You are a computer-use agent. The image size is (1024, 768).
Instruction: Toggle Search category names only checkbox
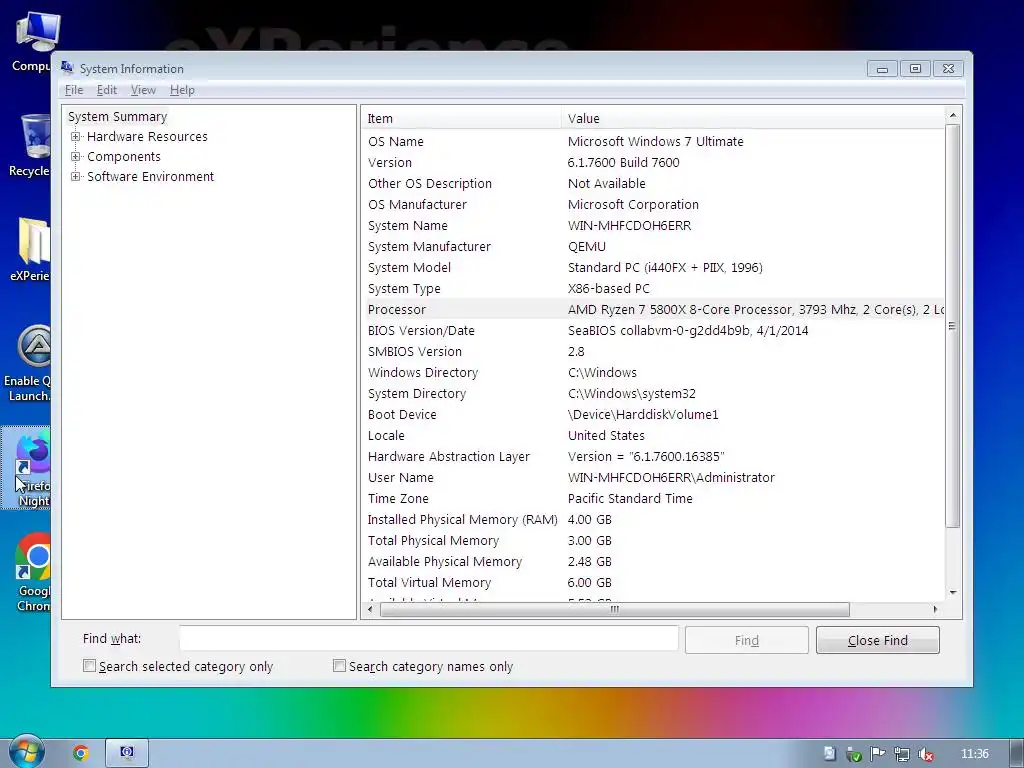pos(339,666)
